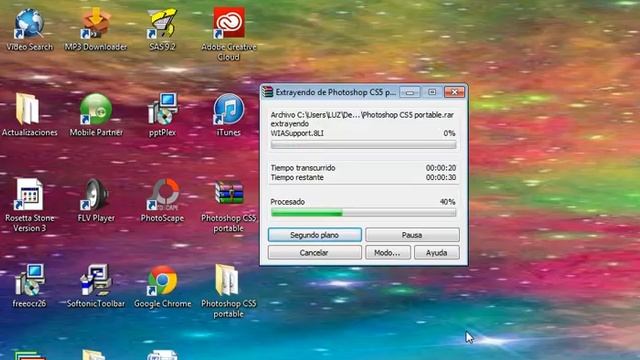Click the 40% processed value
The height and width of the screenshot is (360, 640).
447,202
